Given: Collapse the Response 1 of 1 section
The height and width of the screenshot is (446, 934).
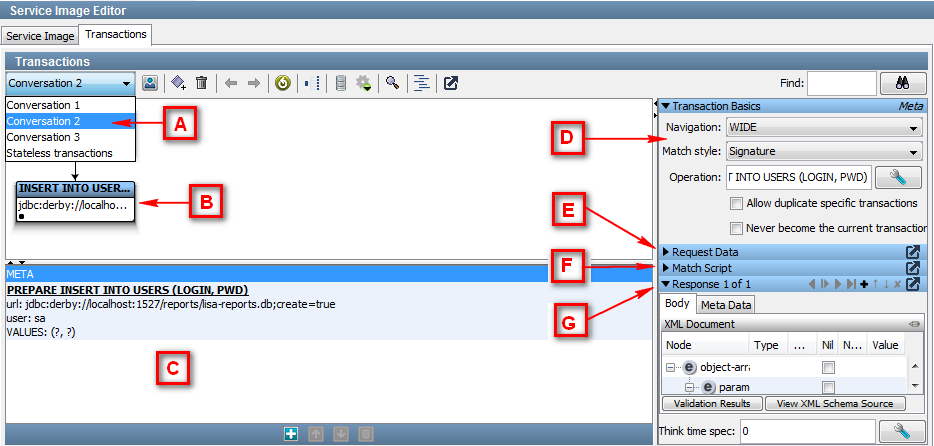Looking at the screenshot, I should [x=666, y=284].
